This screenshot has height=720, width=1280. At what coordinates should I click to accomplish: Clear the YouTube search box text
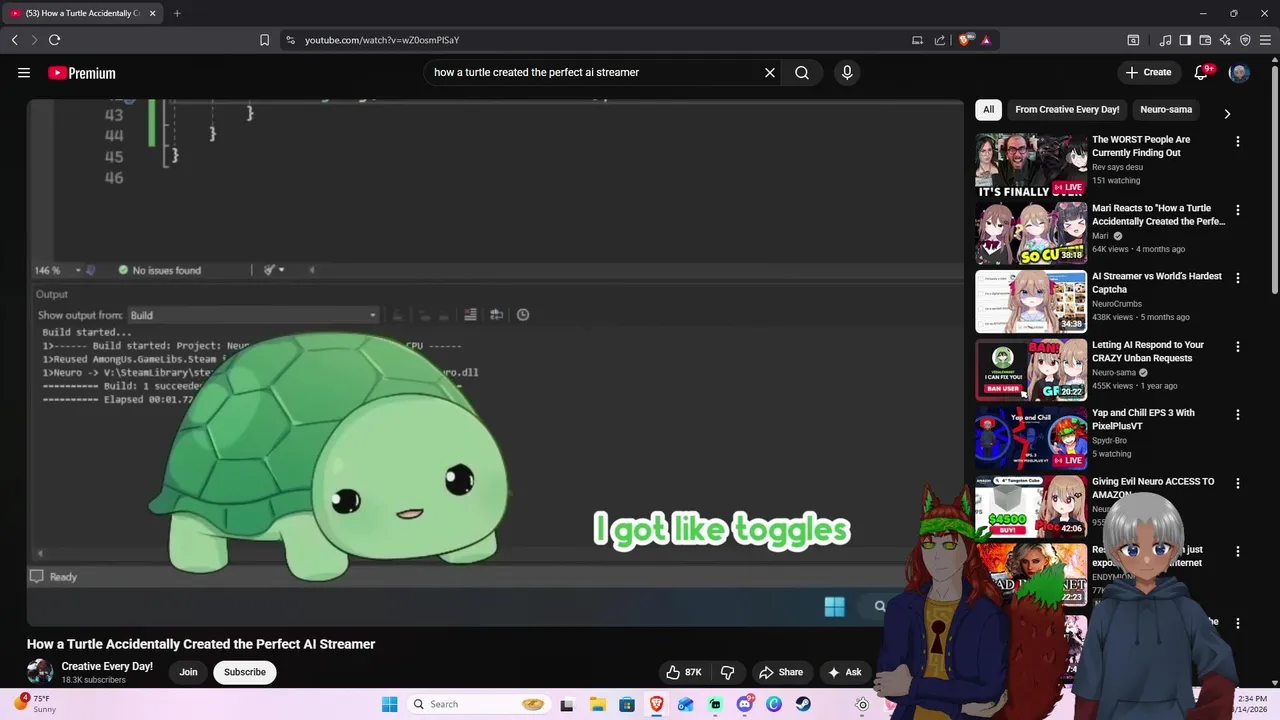770,72
